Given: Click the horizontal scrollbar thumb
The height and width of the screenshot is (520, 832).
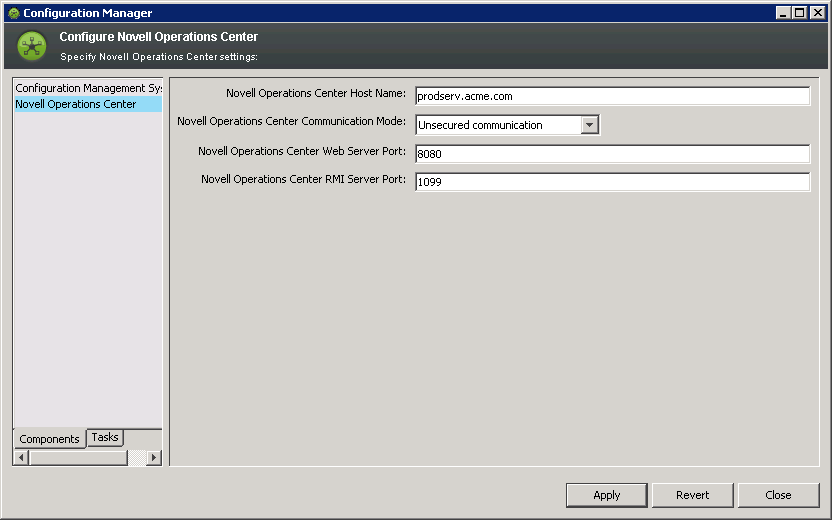Looking at the screenshot, I should [x=78, y=457].
